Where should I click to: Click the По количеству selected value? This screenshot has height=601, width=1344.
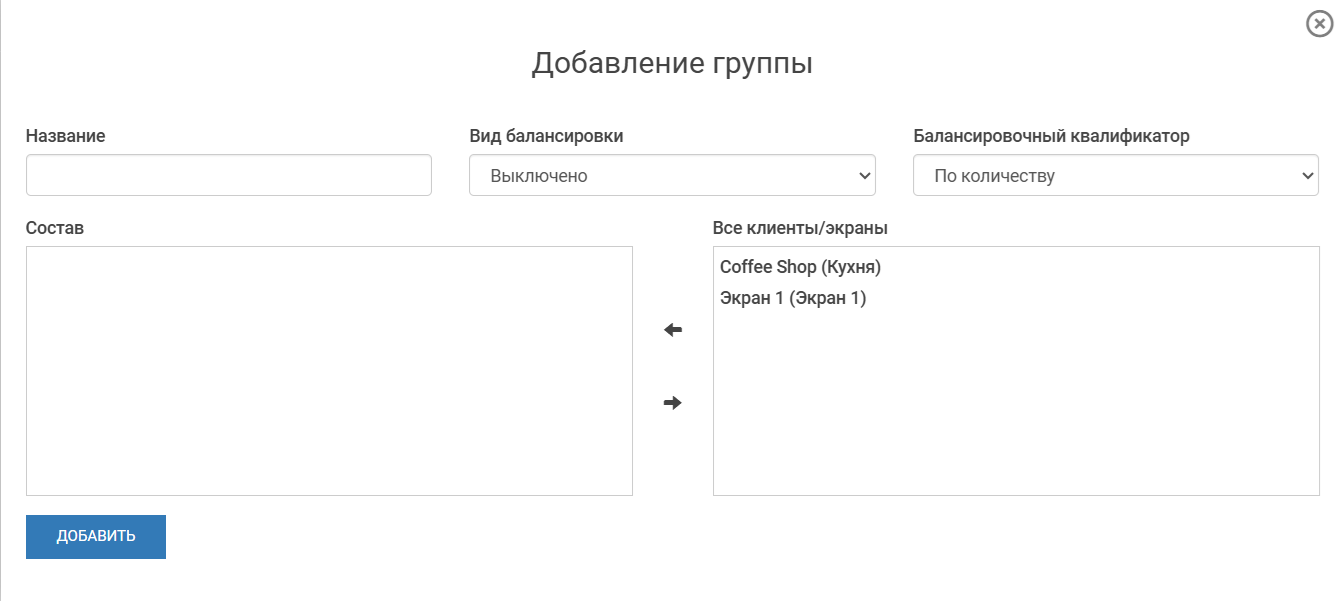click(994, 176)
